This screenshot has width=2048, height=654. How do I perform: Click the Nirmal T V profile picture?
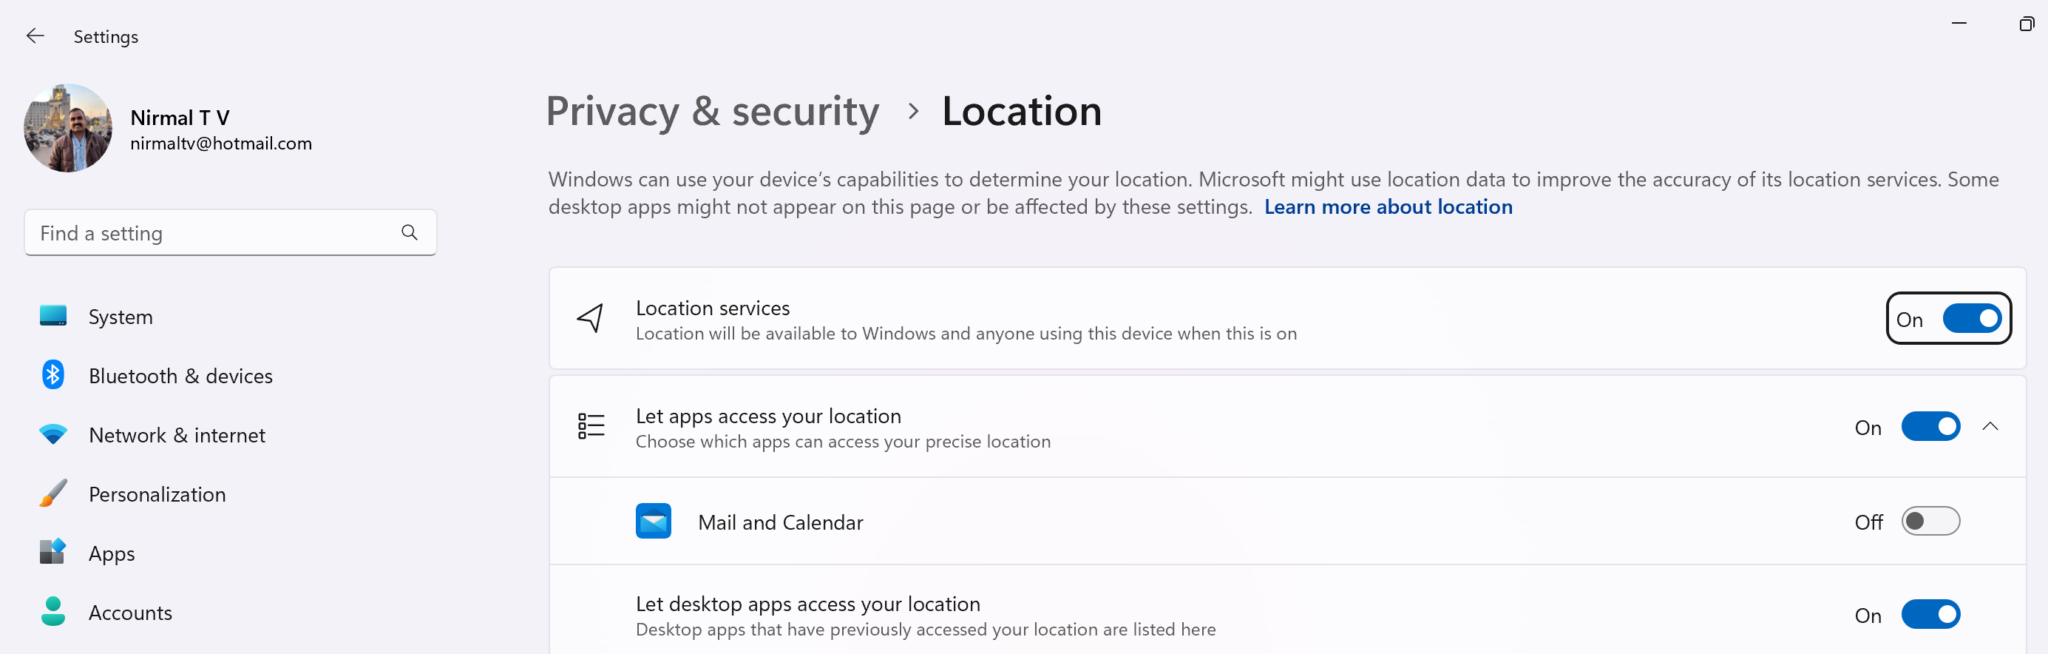[68, 128]
